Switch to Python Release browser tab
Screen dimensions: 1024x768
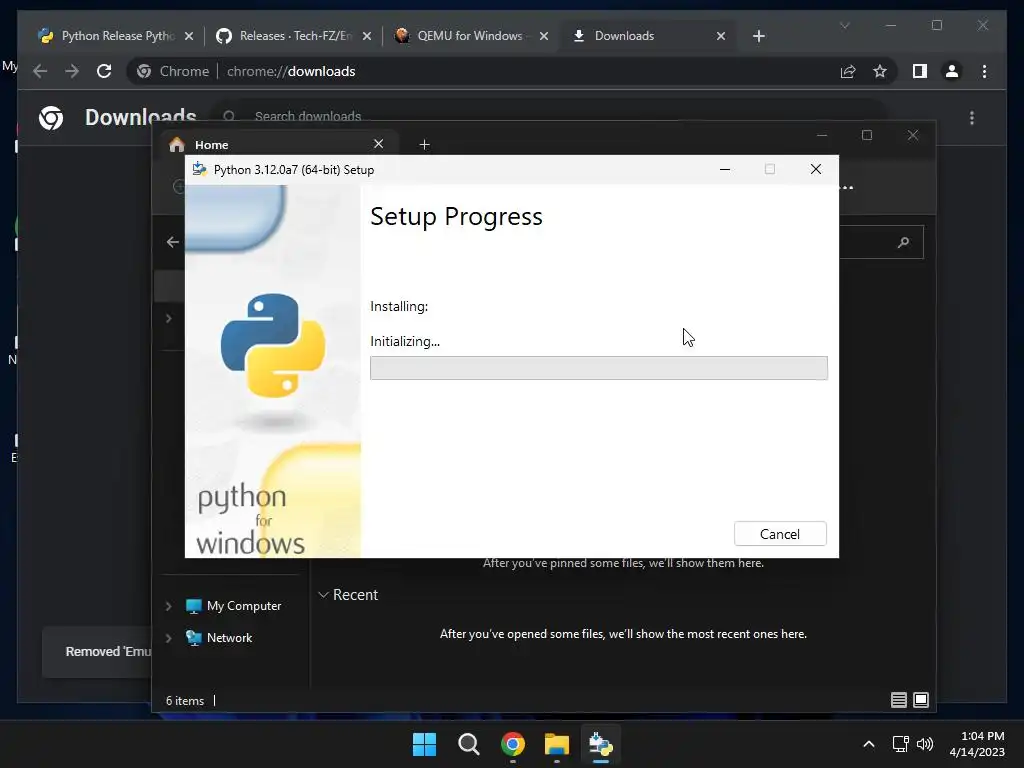tap(118, 36)
